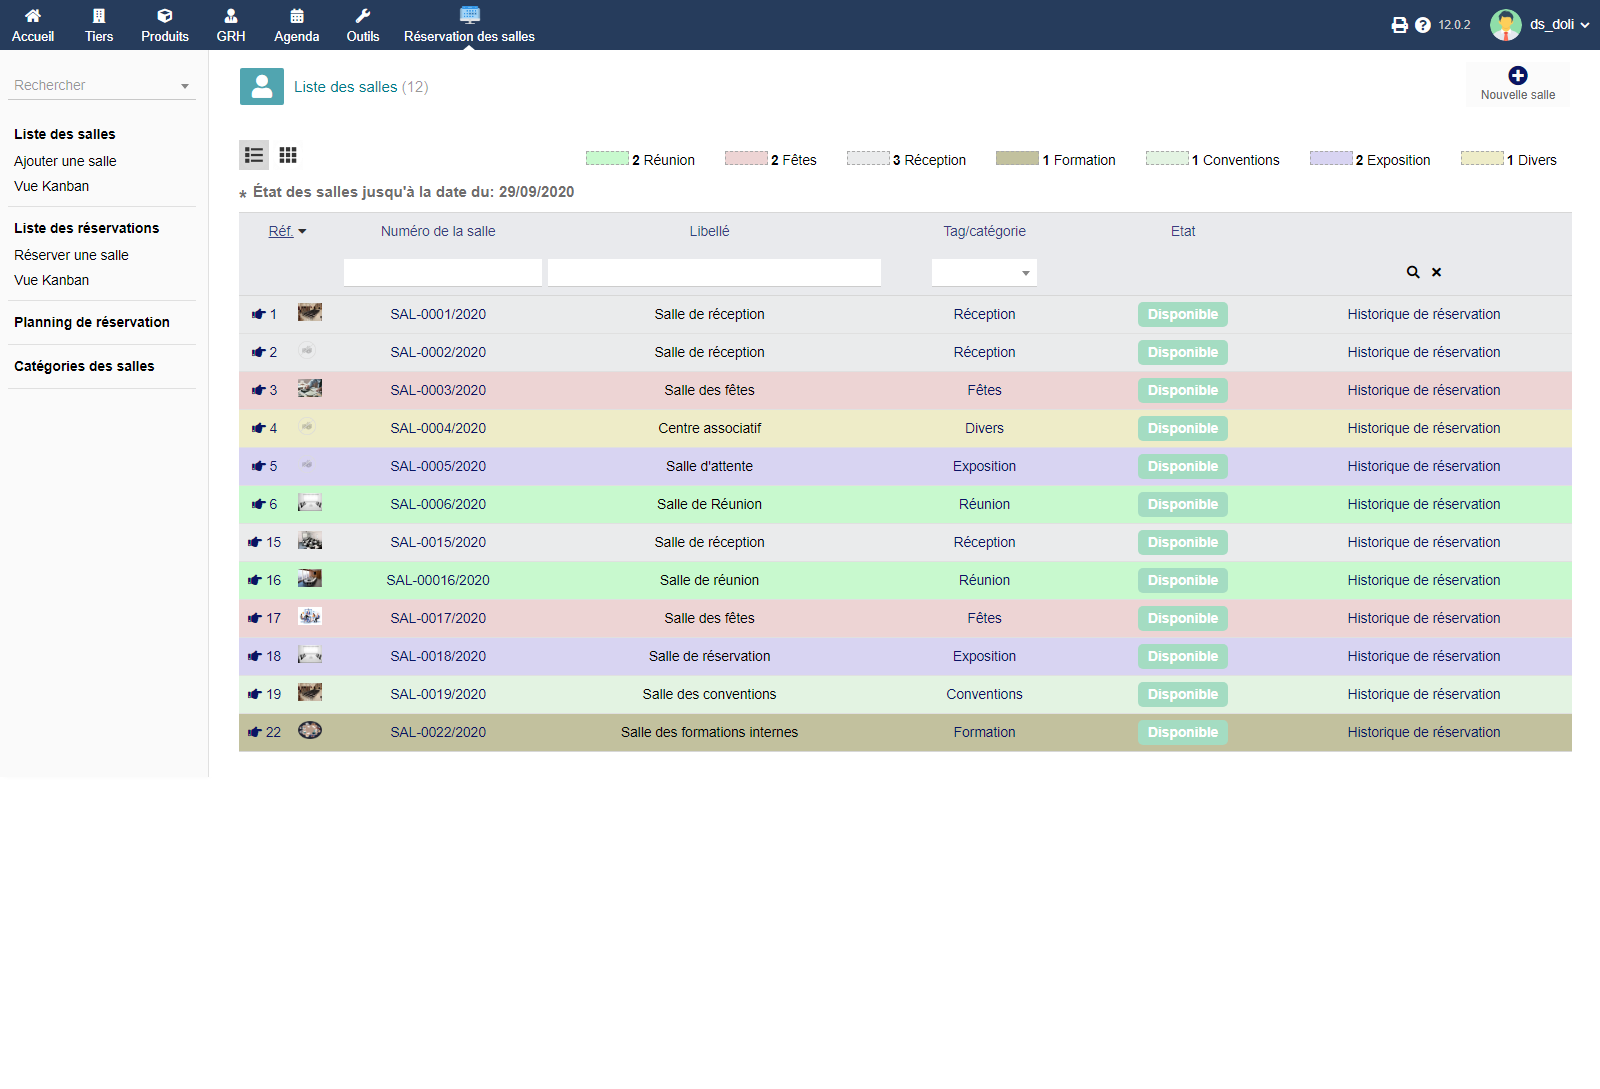Click the Formation color swatch in legend
Screen dimensions: 1600x1089
click(1017, 158)
